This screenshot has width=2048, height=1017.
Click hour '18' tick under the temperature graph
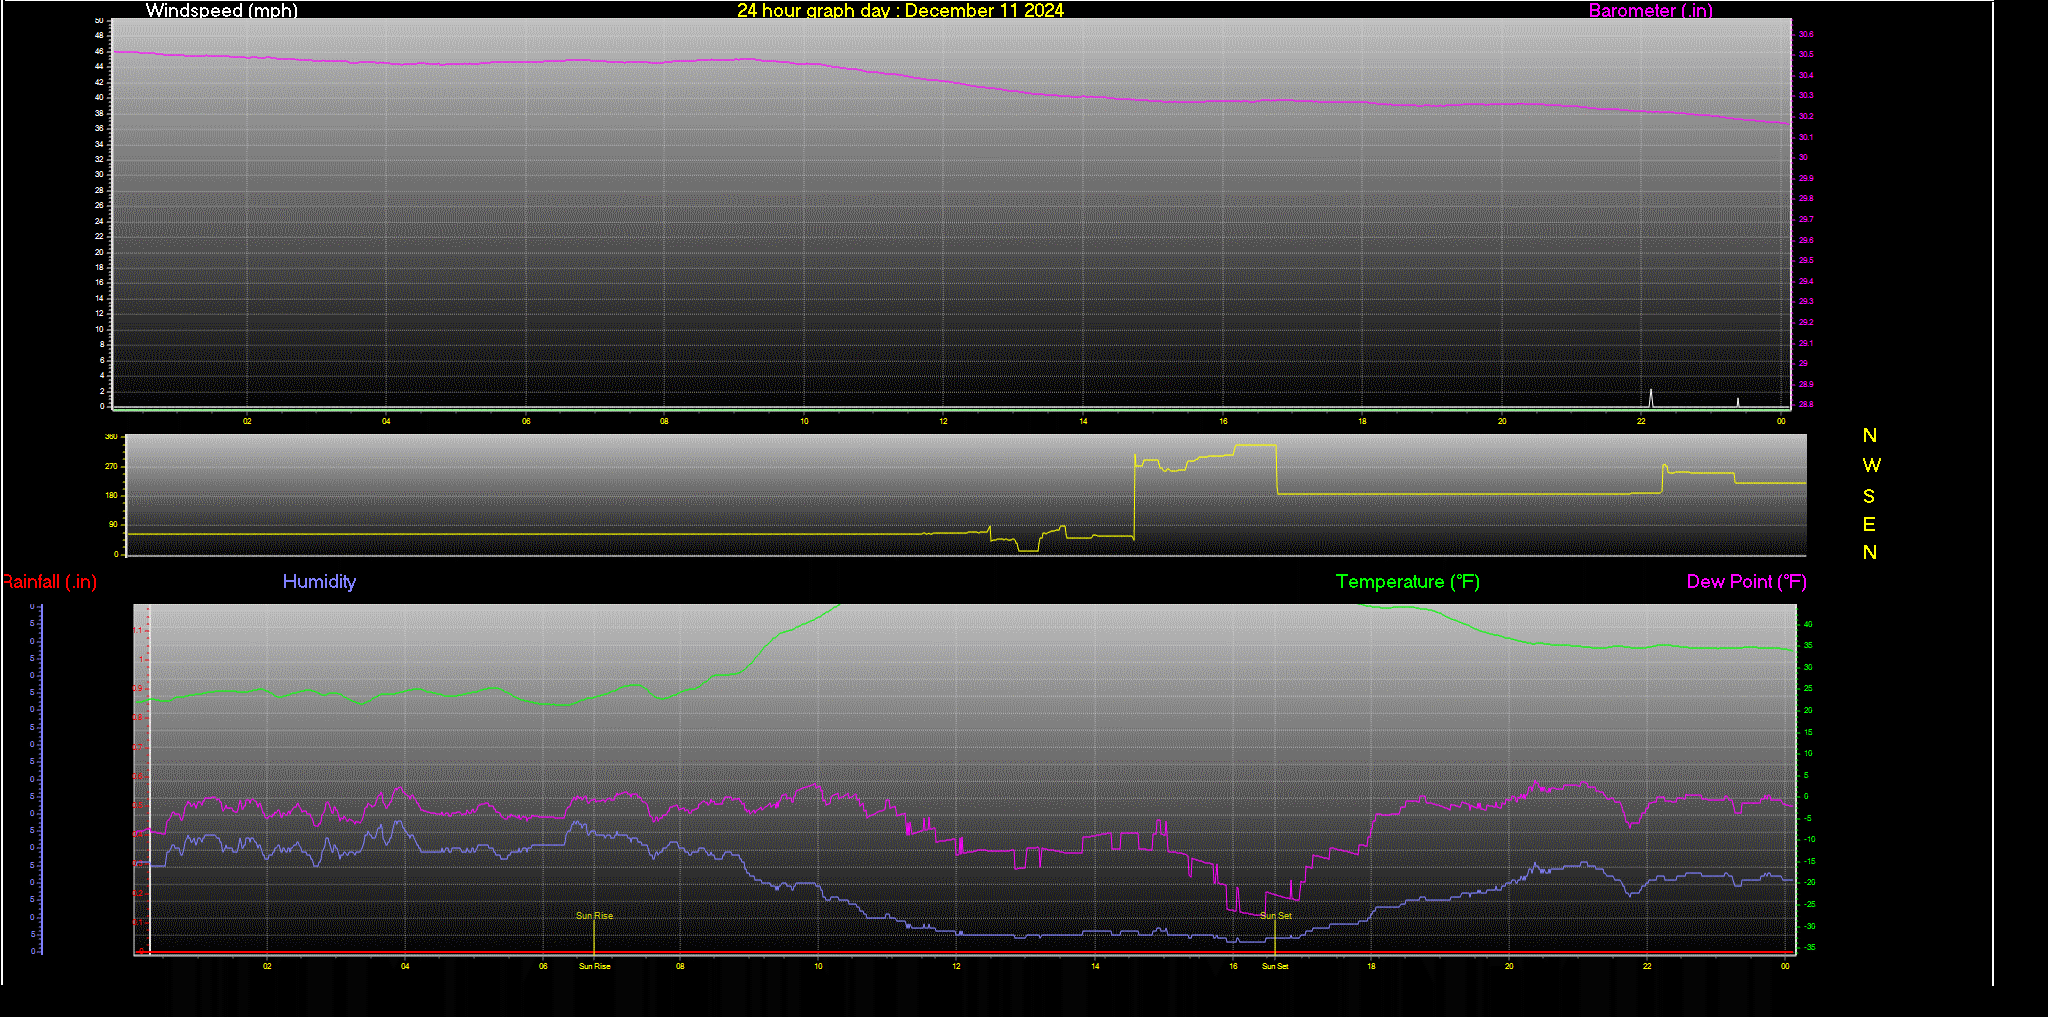pos(1371,966)
